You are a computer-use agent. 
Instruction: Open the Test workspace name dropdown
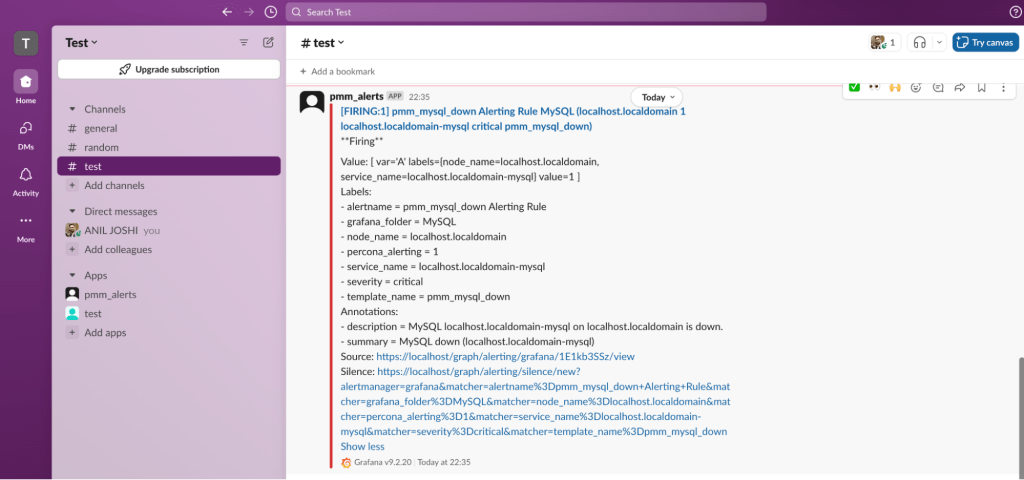82,43
